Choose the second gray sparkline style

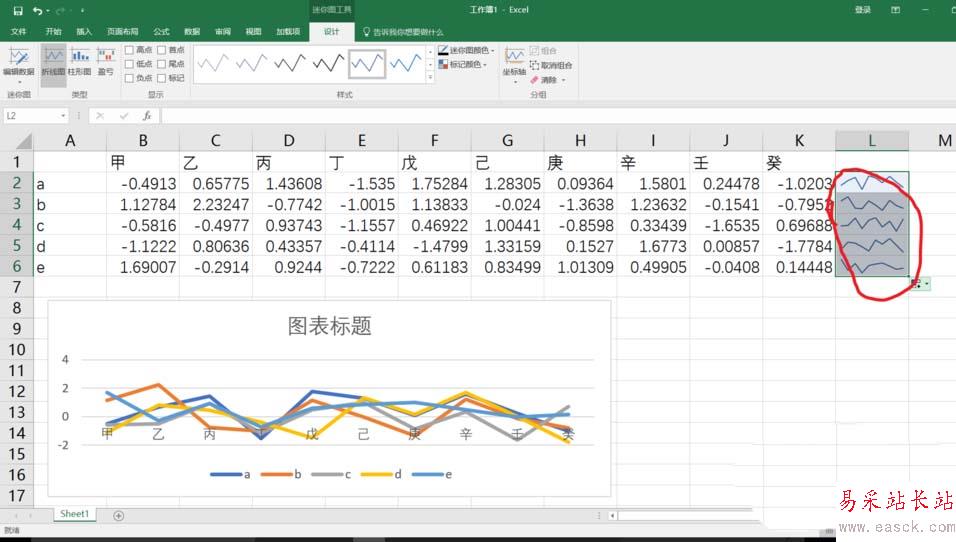pos(252,63)
